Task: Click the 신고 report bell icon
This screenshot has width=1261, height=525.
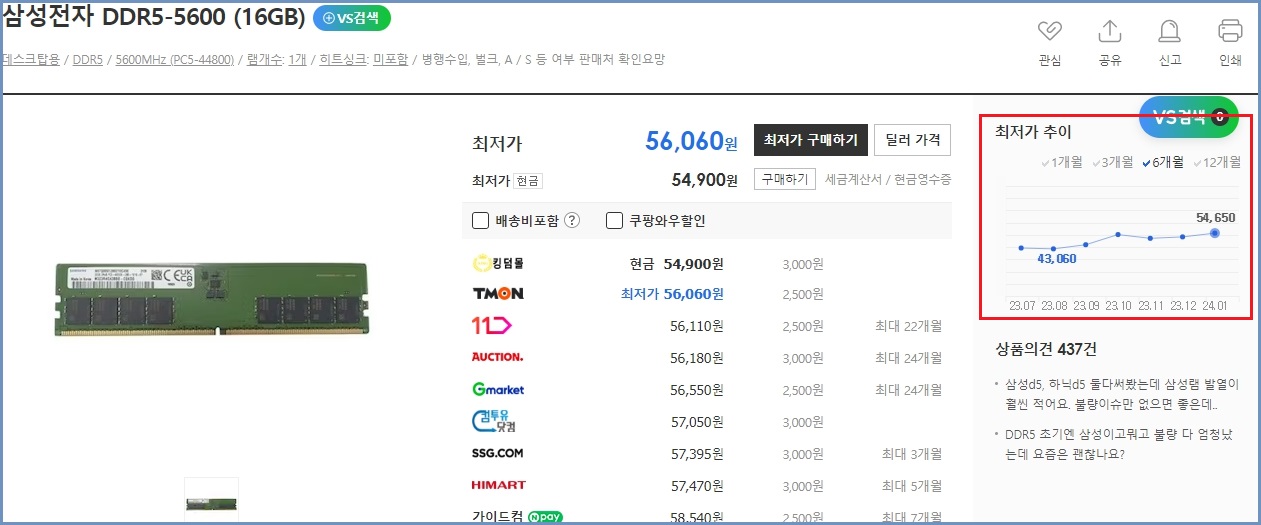Action: tap(1169, 31)
